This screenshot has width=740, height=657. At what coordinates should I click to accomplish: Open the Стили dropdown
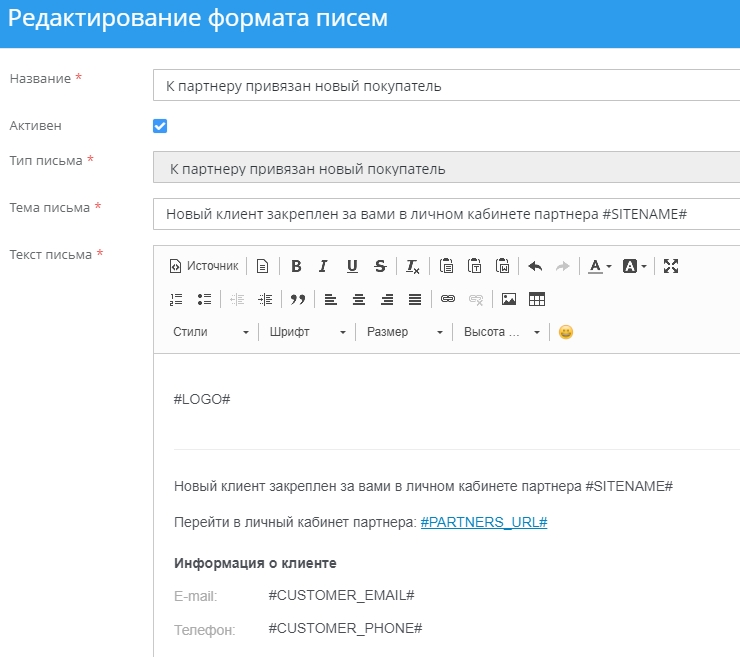210,332
